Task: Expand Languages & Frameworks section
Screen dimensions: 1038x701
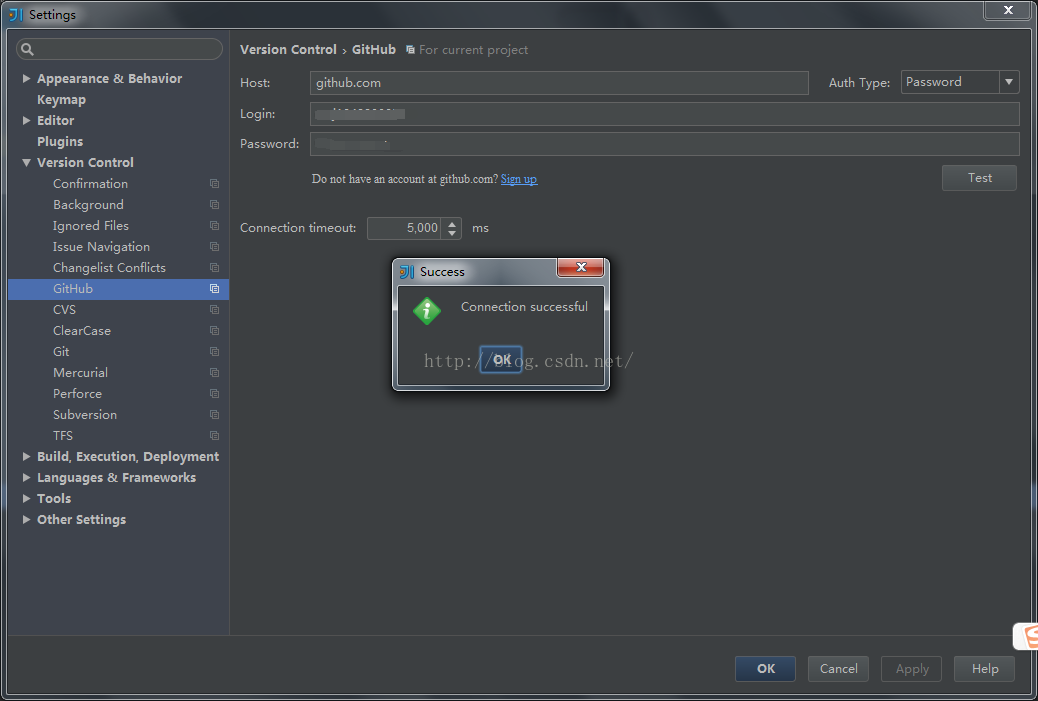Action: click(26, 477)
